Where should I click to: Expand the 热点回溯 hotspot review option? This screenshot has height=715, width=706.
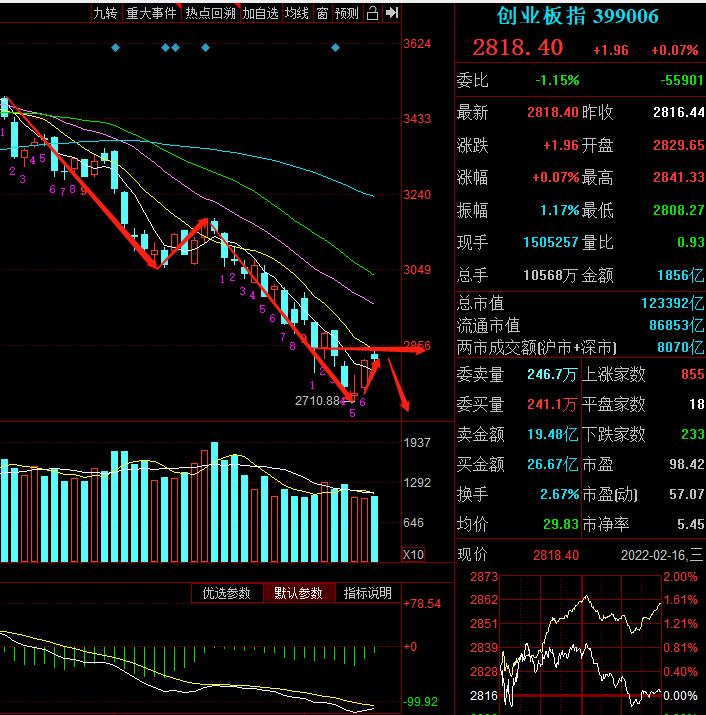pyautogui.click(x=210, y=13)
